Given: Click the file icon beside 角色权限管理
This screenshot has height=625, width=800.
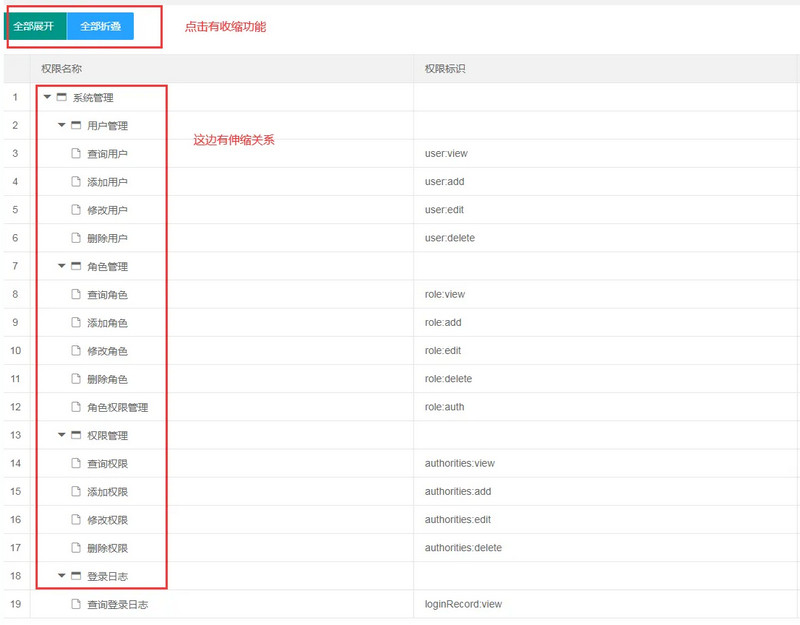Looking at the screenshot, I should click(76, 407).
